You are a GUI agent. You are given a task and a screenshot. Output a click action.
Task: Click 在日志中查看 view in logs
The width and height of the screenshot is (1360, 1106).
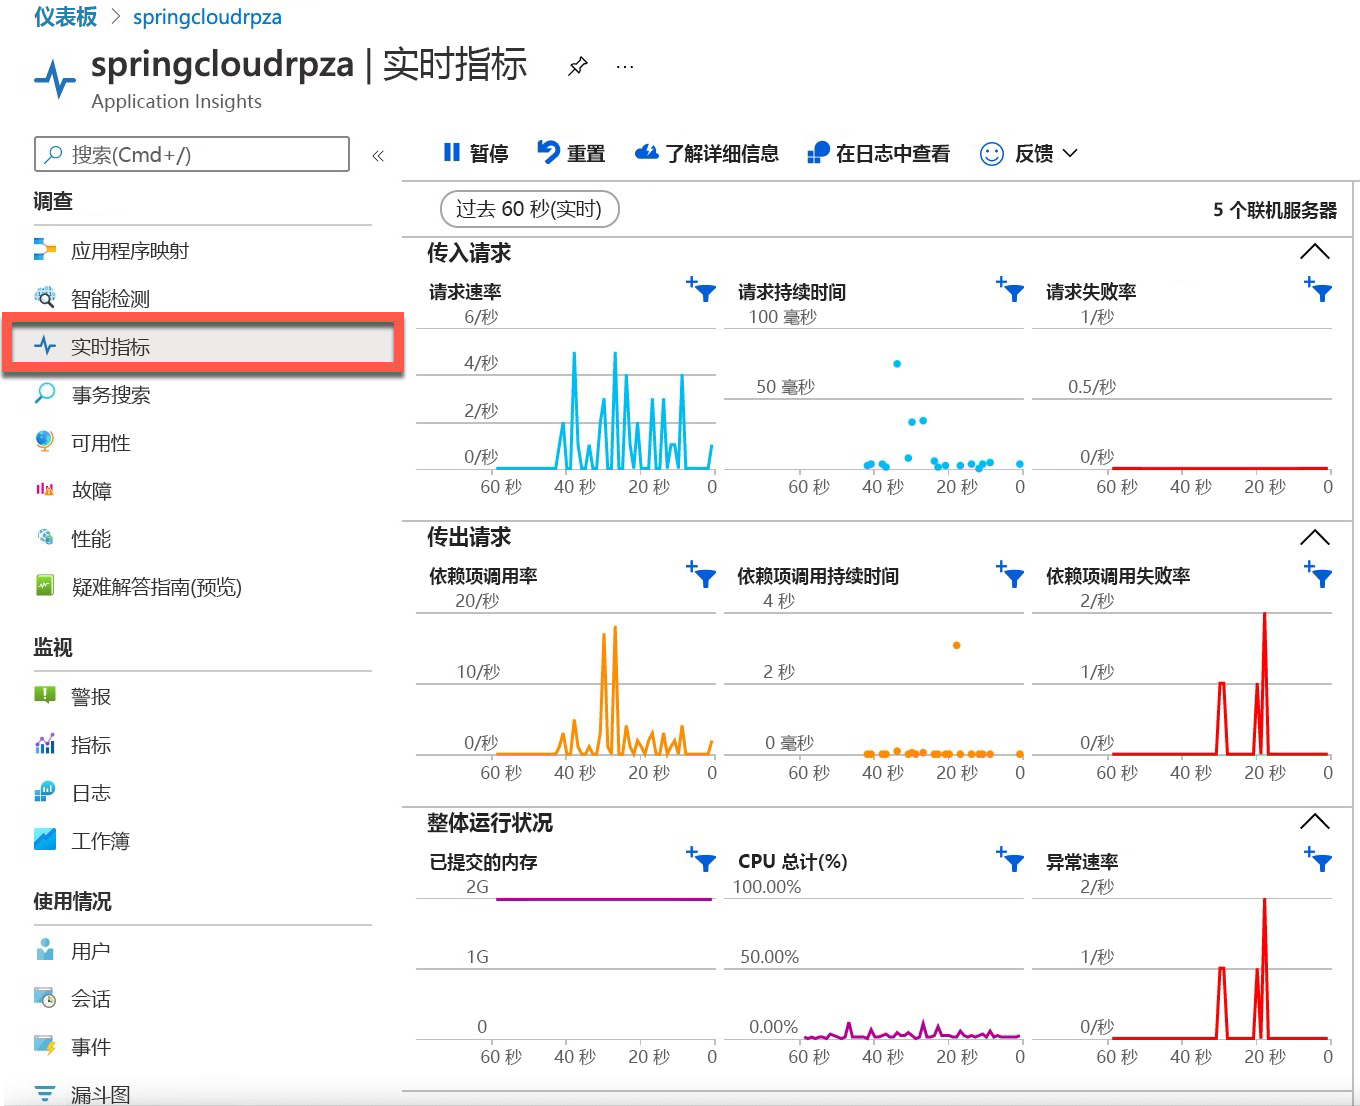878,153
